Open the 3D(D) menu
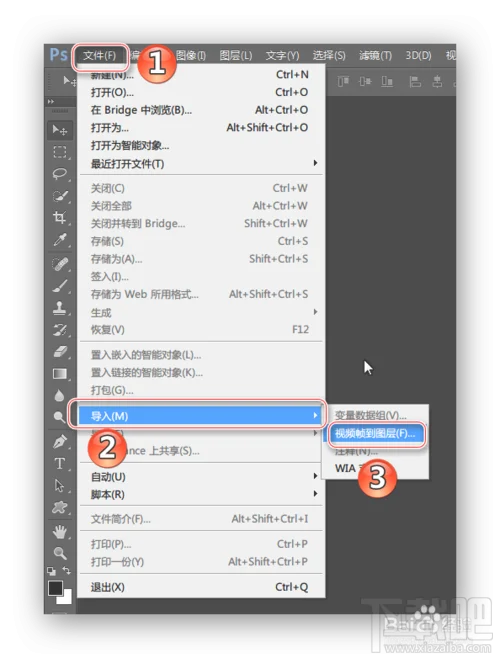Viewport: 500px width, 658px height. click(419, 55)
